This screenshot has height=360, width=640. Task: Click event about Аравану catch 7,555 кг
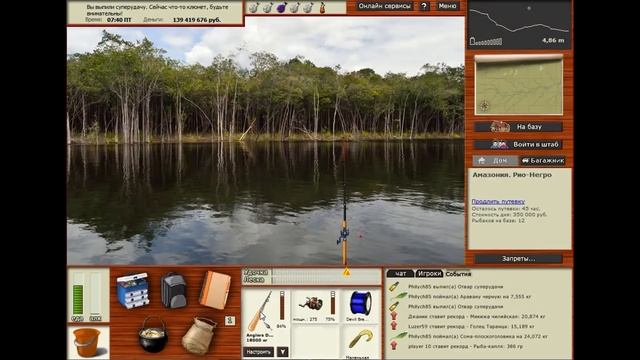click(x=469, y=297)
